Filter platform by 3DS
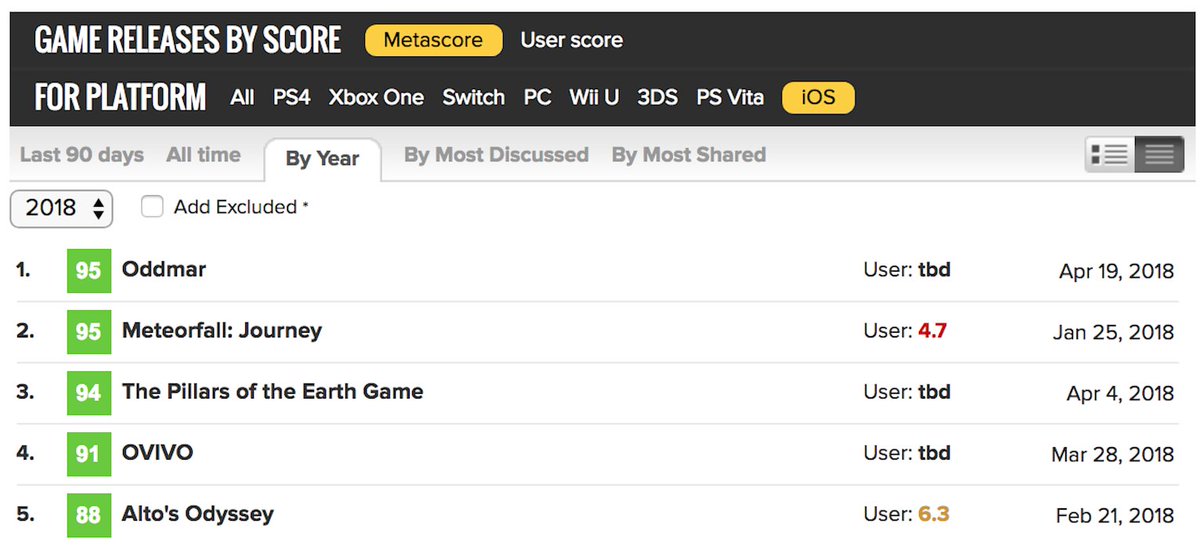The image size is (1200, 545). tap(657, 97)
